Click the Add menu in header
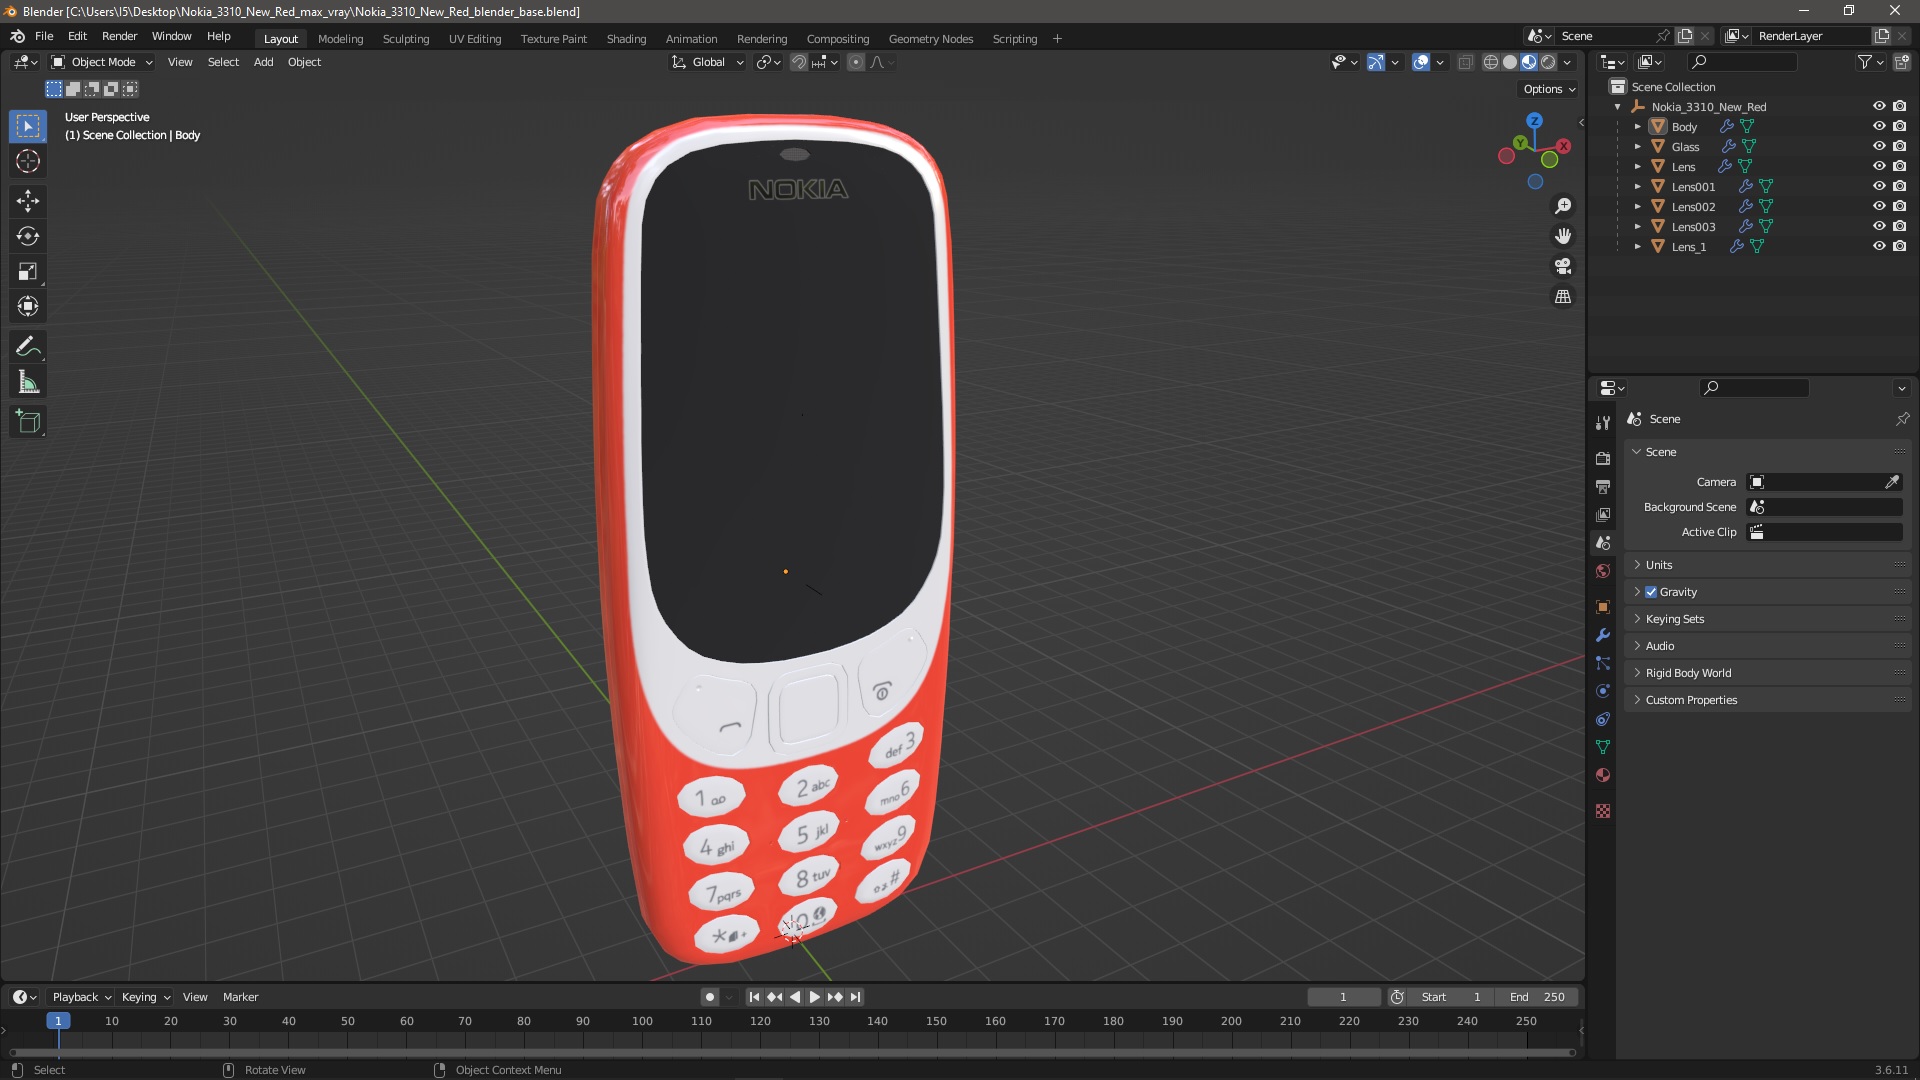Image resolution: width=1920 pixels, height=1080 pixels. pyautogui.click(x=262, y=62)
